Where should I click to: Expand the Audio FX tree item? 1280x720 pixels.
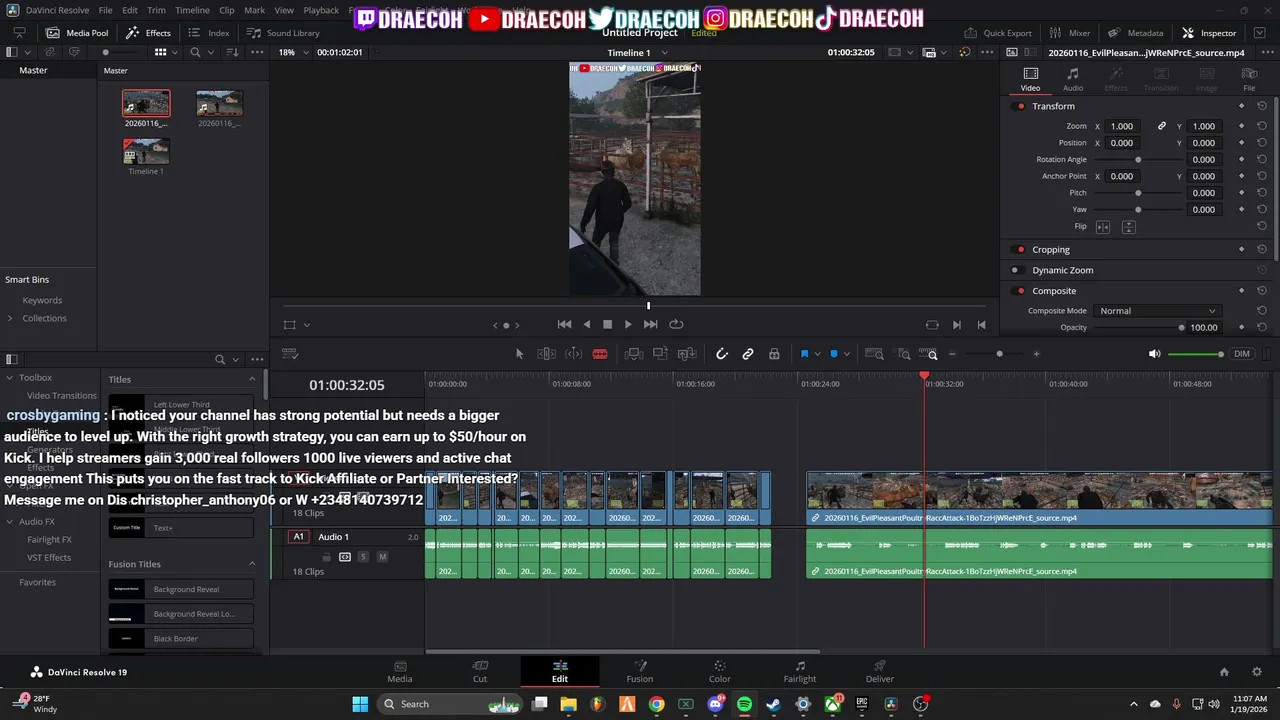(x=10, y=521)
